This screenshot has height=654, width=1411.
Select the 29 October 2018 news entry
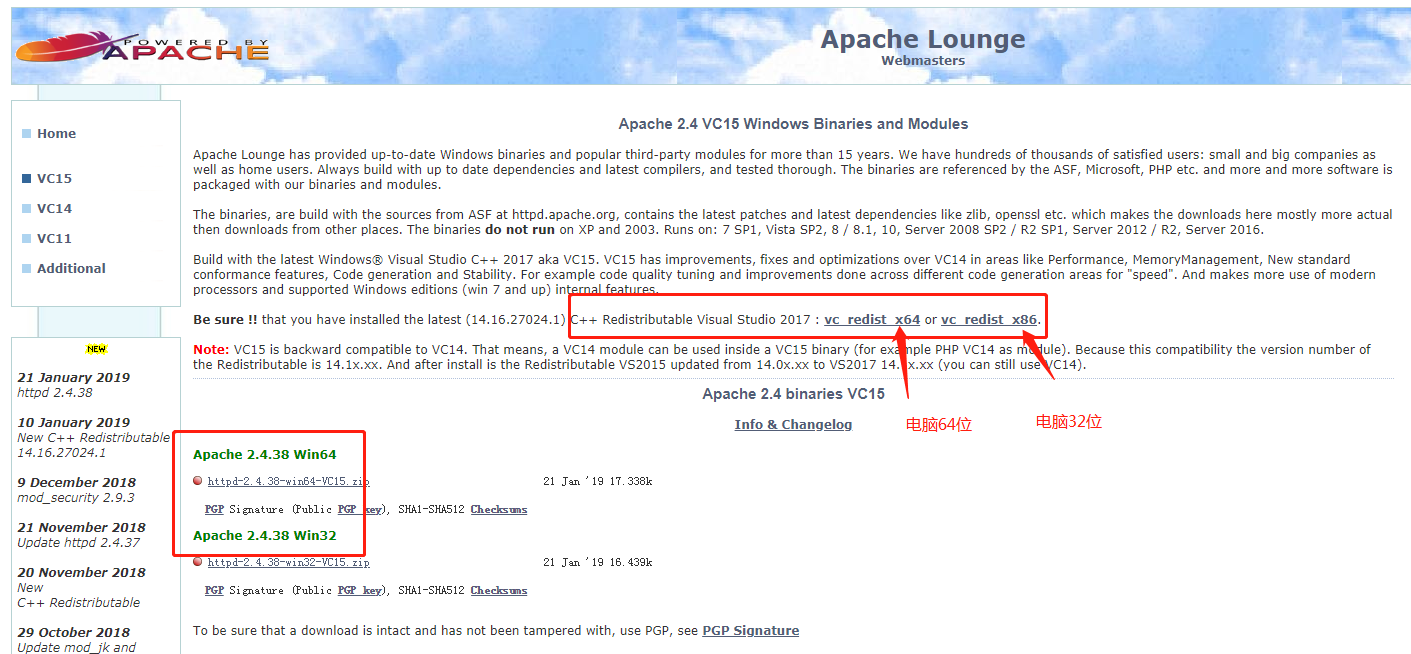click(x=74, y=632)
